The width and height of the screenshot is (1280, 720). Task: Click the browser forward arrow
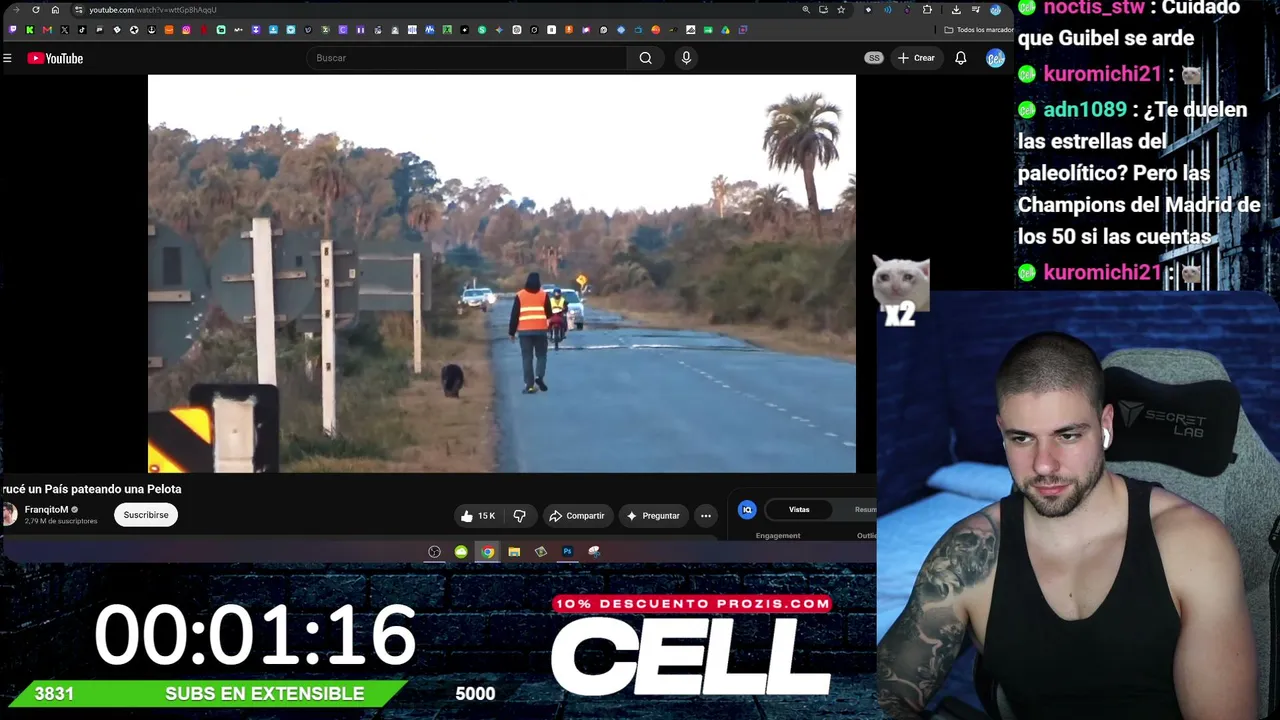(16, 10)
